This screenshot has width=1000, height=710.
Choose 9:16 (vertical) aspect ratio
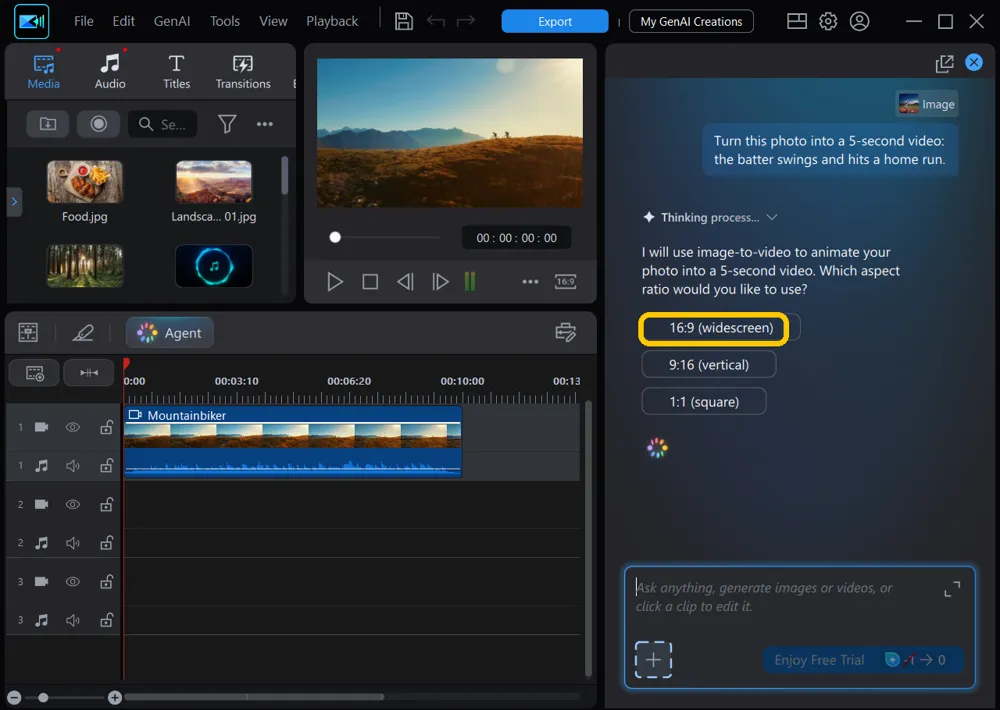pos(709,365)
